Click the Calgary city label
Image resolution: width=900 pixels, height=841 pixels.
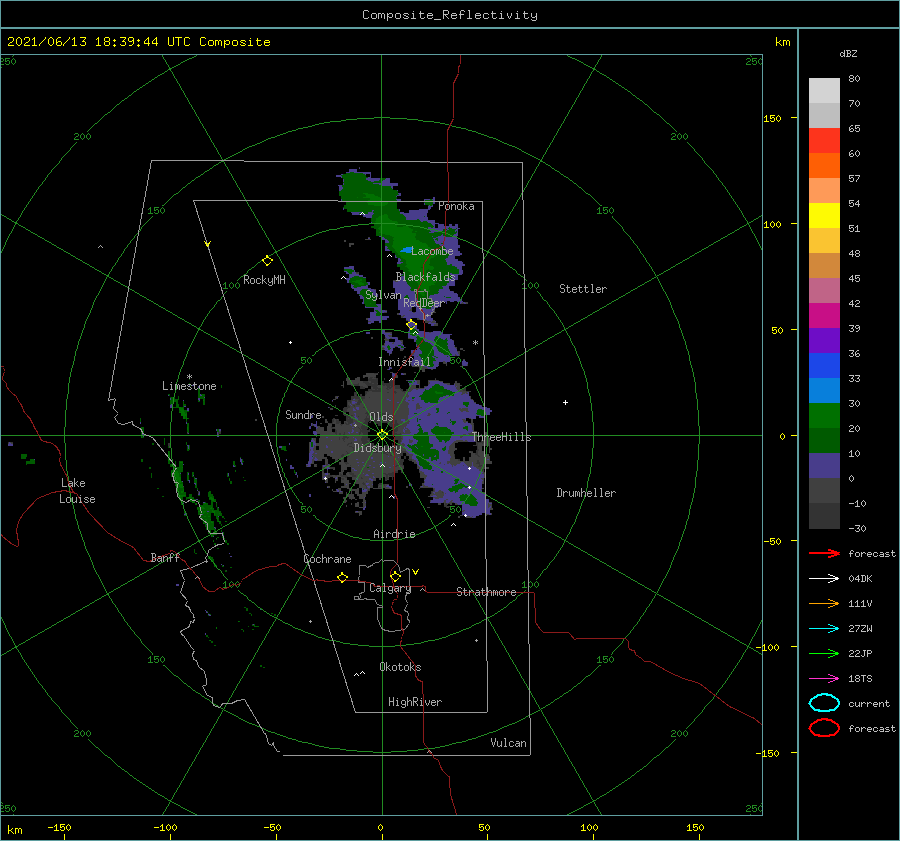coord(390,588)
